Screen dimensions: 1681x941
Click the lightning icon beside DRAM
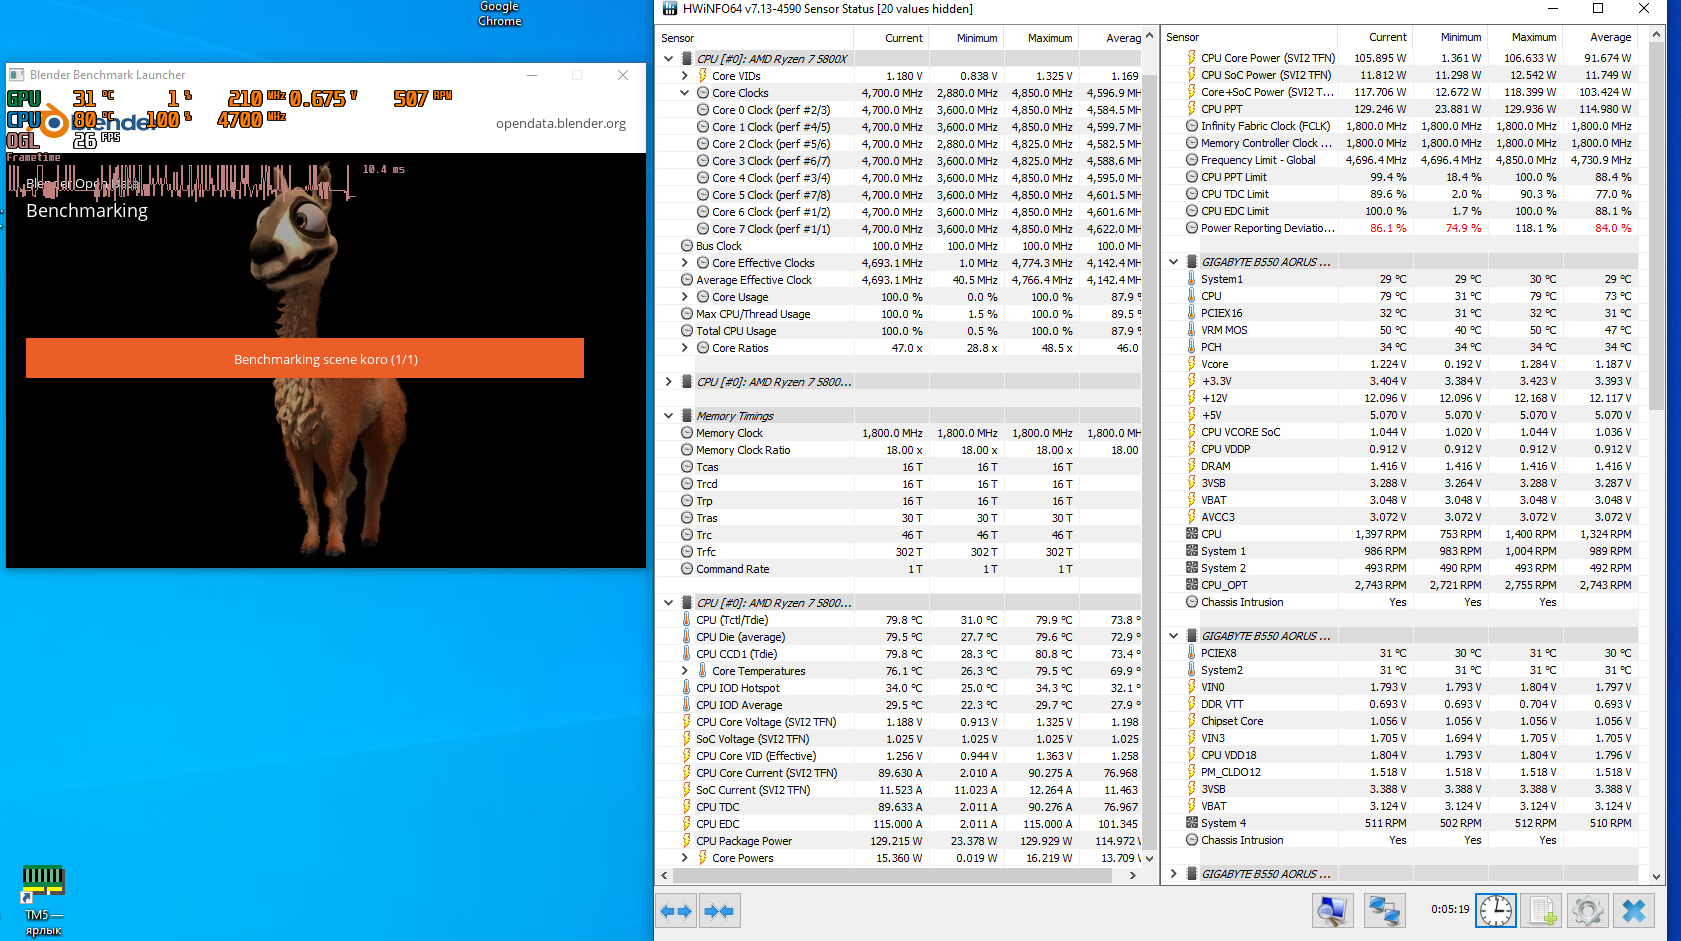coord(1192,466)
